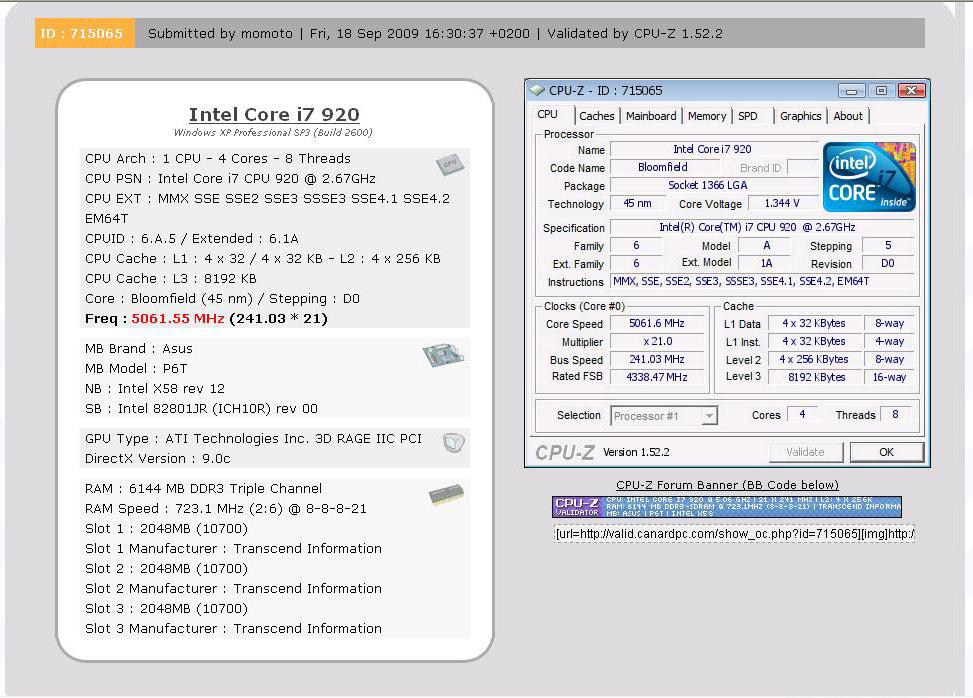Minimize the CPU-Z window
The image size is (973, 698).
(851, 91)
